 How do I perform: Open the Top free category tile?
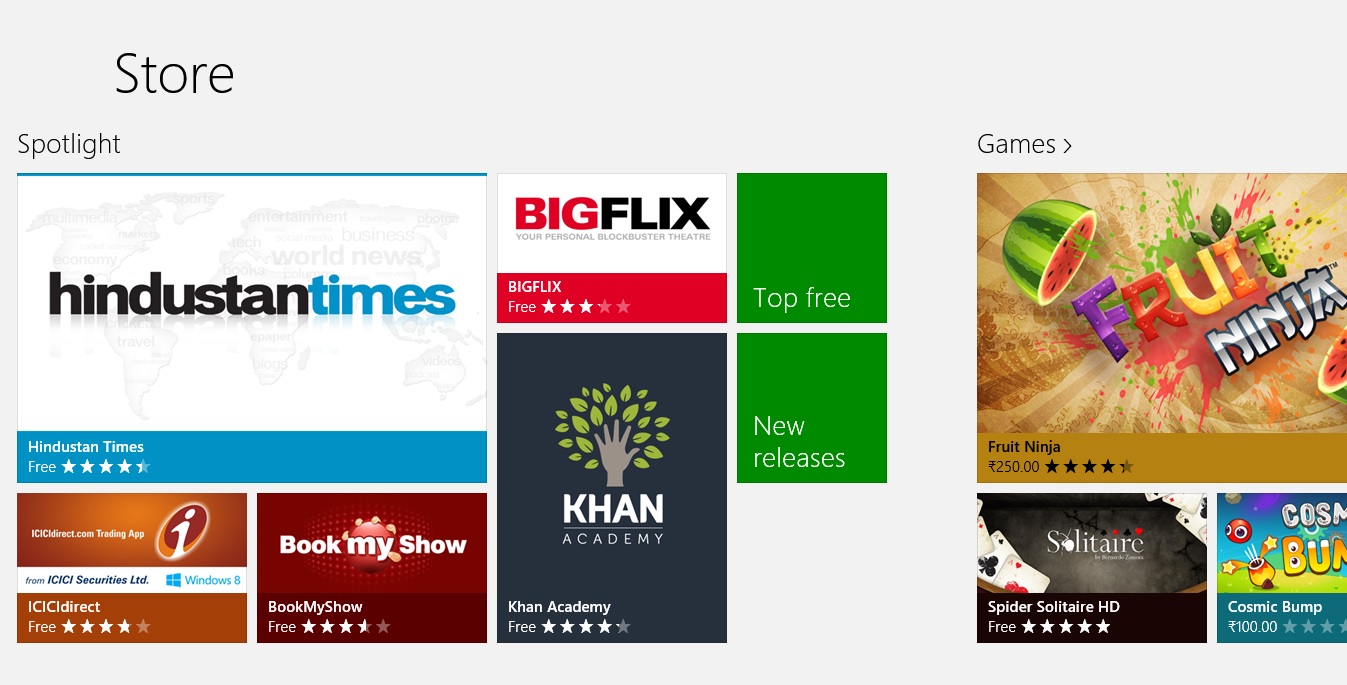click(811, 248)
